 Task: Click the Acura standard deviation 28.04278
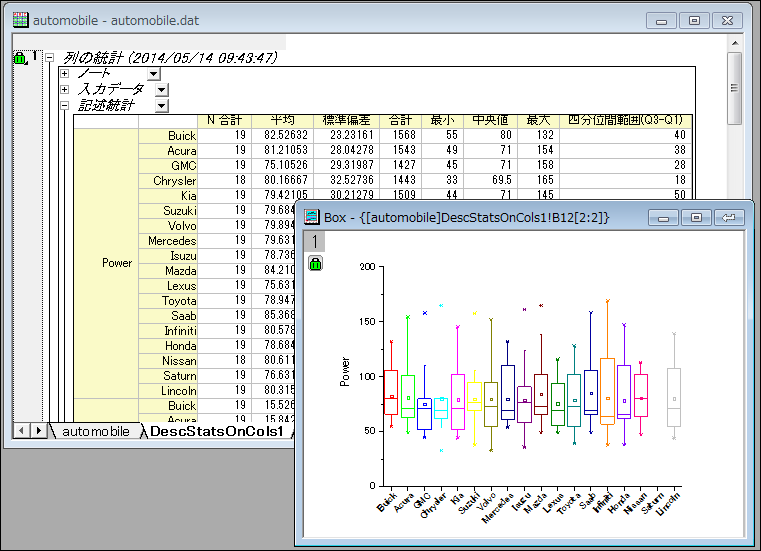coord(351,150)
